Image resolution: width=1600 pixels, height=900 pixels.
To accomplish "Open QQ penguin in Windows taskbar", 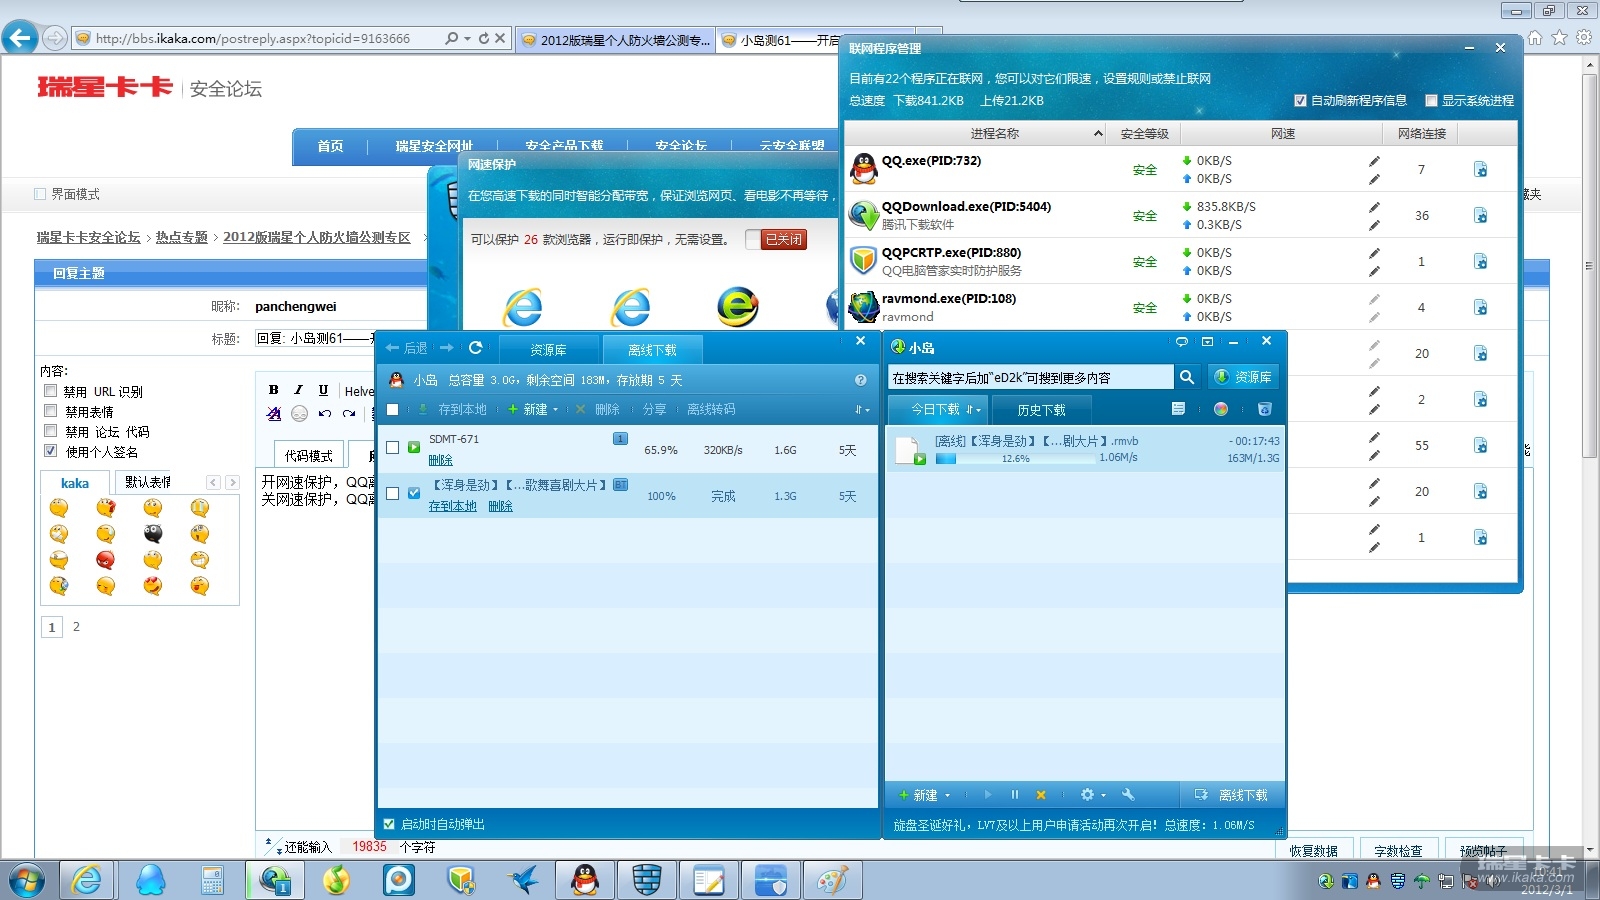I will (x=584, y=880).
